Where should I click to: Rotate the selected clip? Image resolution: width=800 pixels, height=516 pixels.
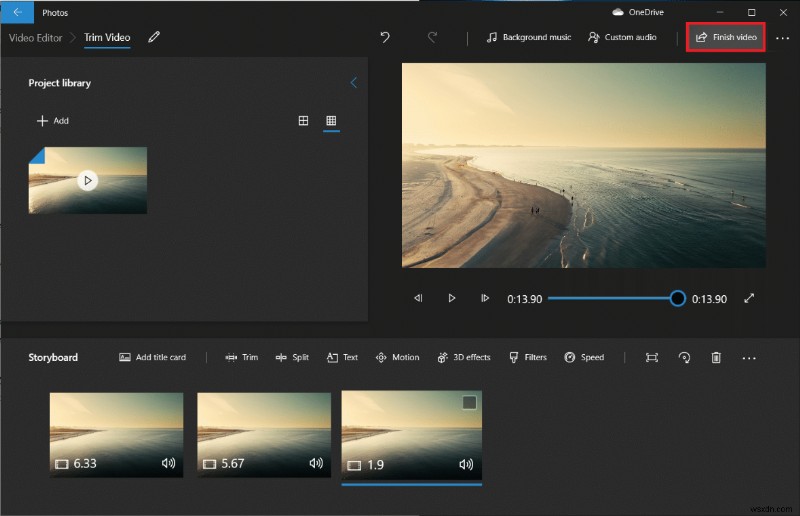point(684,357)
